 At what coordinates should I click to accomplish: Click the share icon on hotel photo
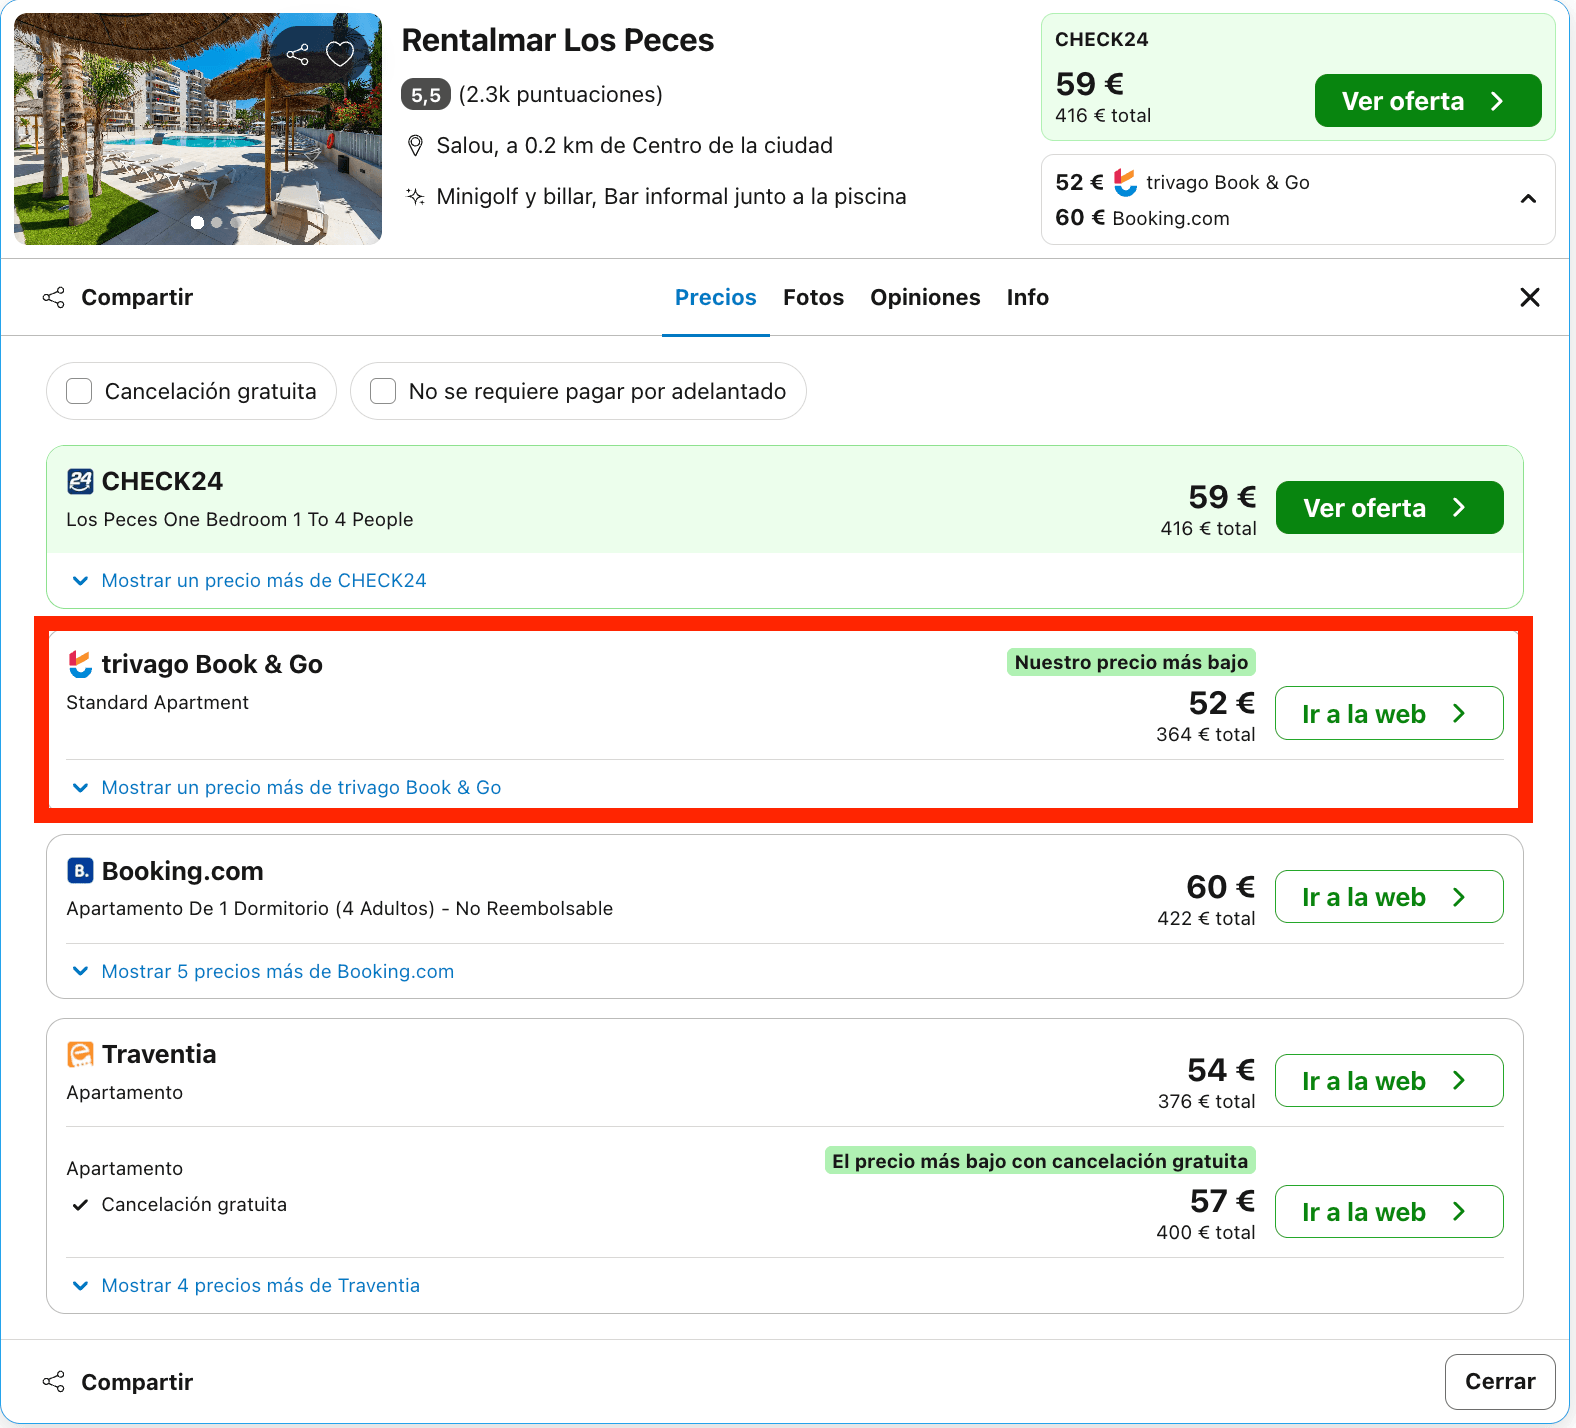[x=298, y=54]
